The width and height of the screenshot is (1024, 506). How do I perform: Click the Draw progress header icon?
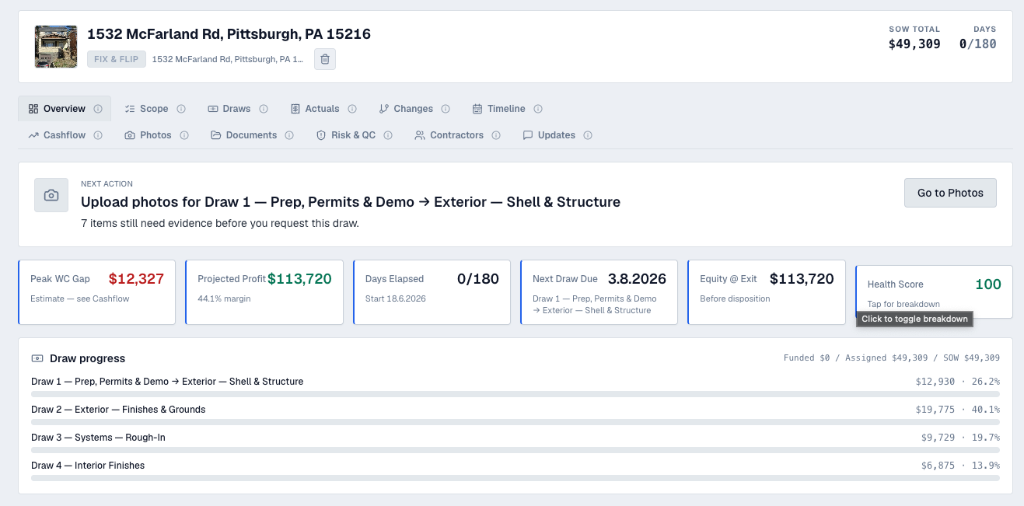point(37,358)
